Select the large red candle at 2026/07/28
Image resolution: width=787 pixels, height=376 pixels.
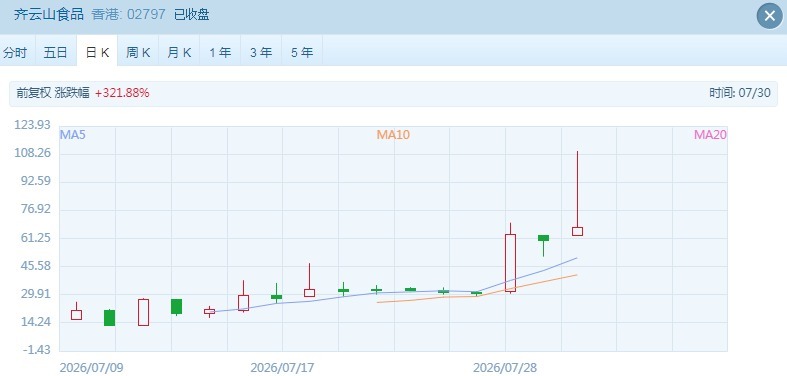[x=510, y=258]
